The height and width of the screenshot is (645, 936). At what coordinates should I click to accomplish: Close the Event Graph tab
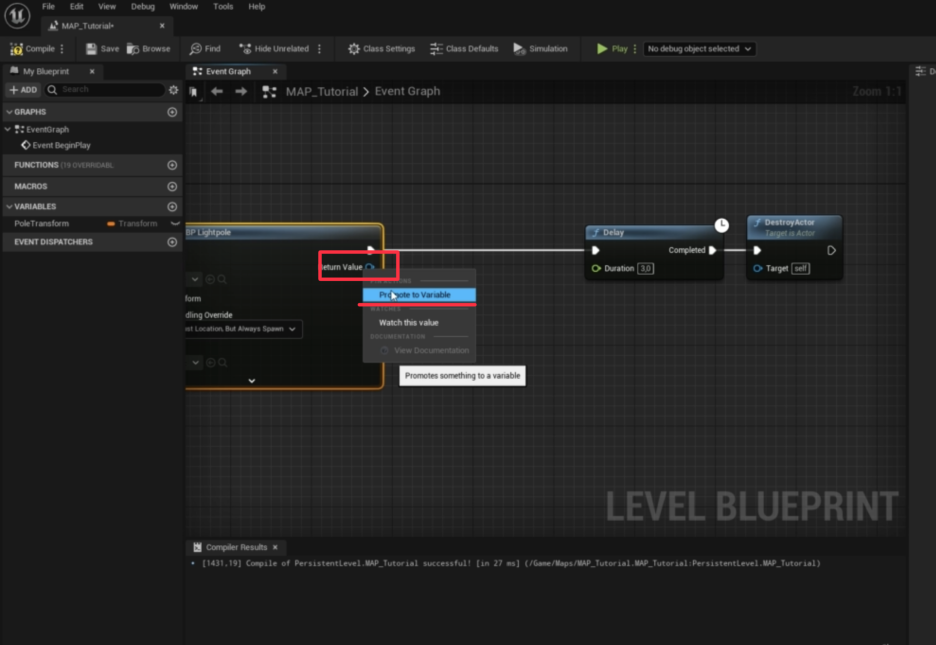pos(275,71)
